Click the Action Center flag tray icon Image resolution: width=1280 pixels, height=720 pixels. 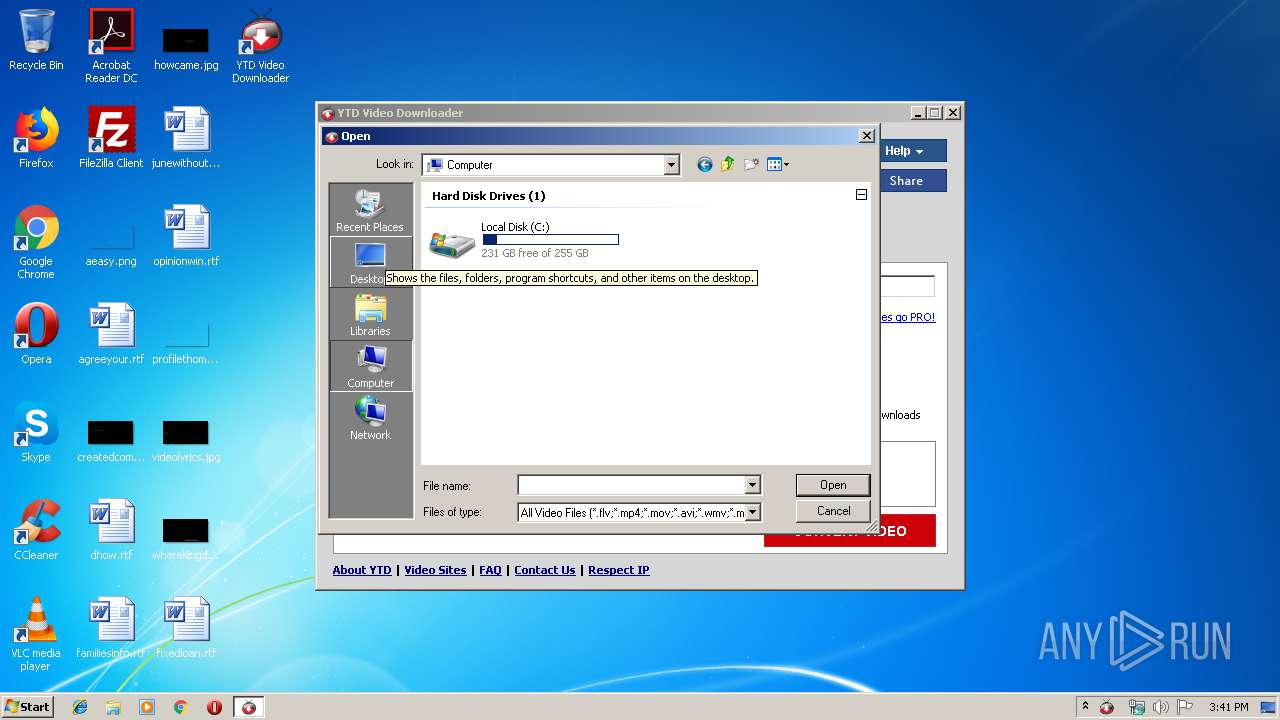click(x=1185, y=707)
